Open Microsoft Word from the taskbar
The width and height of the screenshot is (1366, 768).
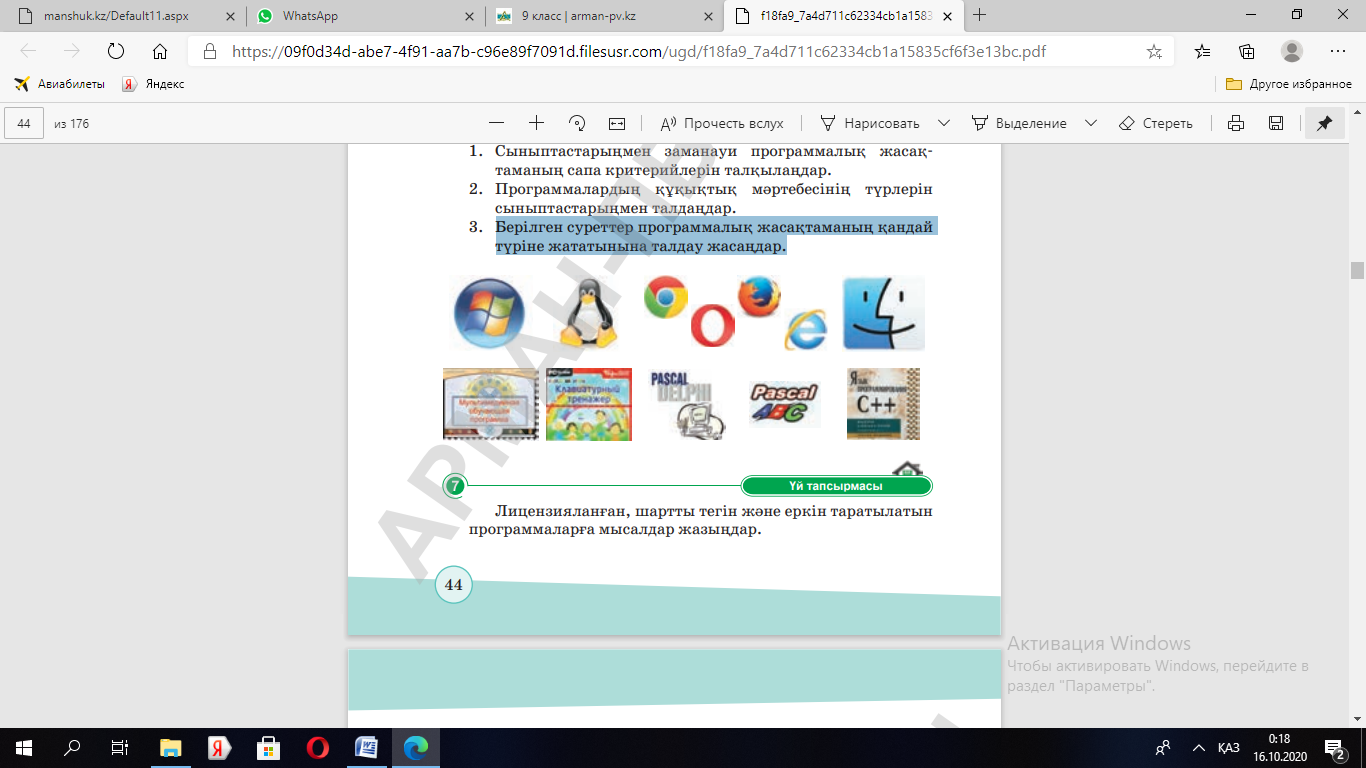(367, 747)
